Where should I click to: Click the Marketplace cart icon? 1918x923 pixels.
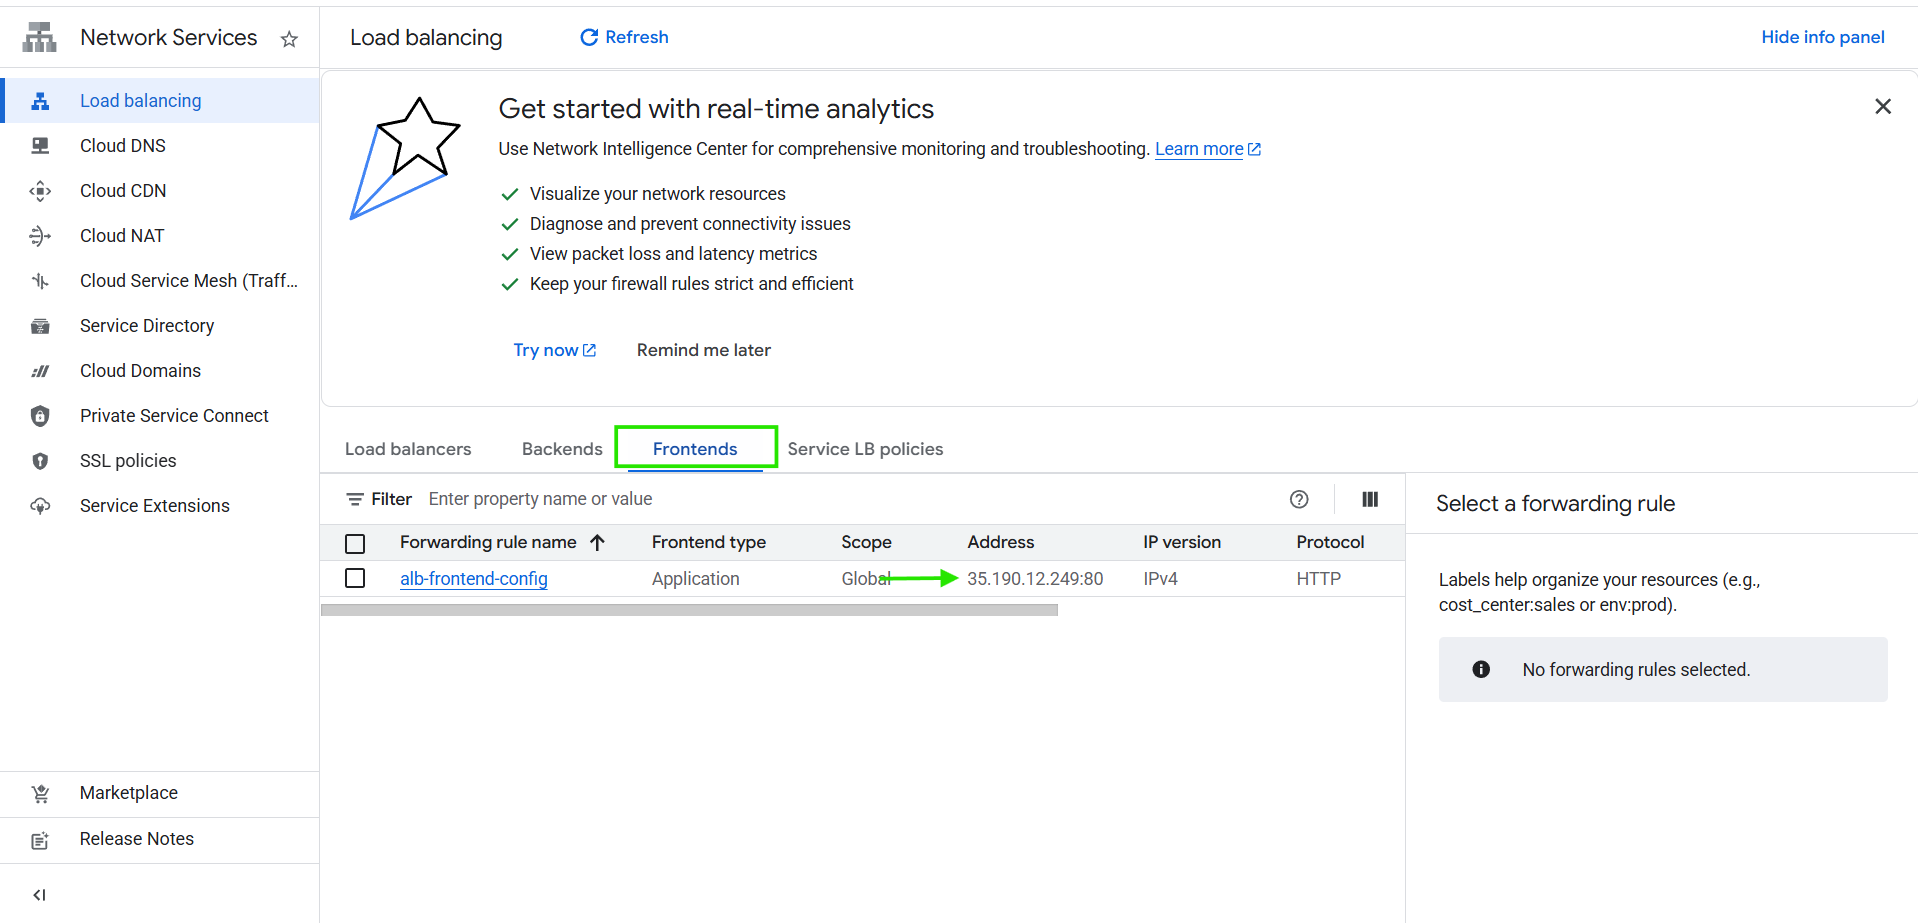[40, 794]
